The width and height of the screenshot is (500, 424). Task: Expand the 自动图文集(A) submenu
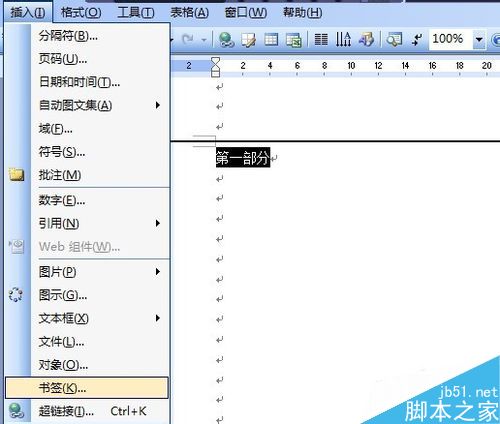tap(87, 105)
